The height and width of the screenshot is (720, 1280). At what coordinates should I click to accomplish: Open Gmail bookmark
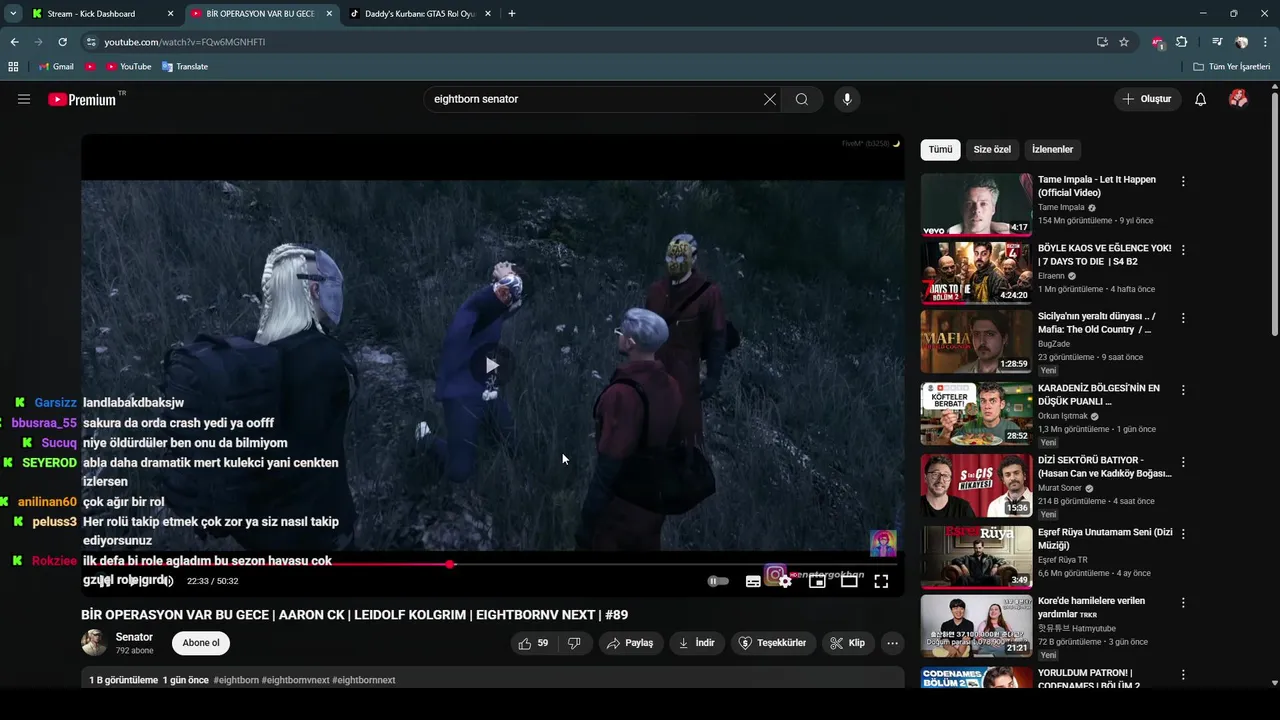(x=56, y=67)
